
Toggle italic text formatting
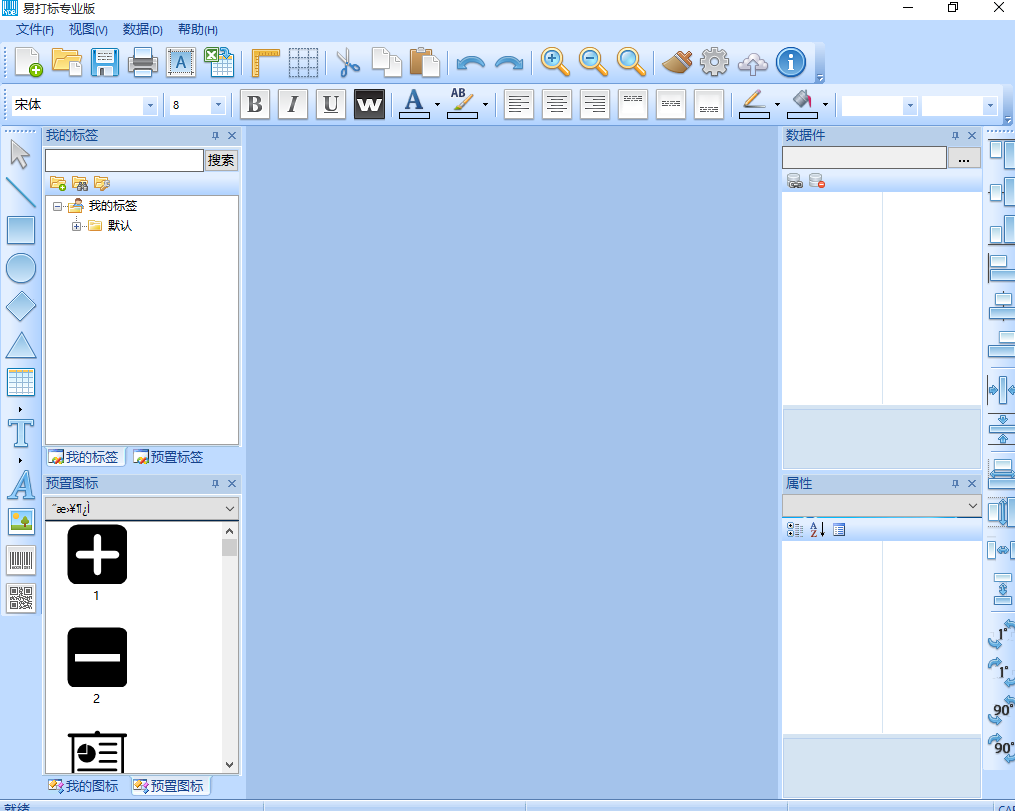pos(292,104)
